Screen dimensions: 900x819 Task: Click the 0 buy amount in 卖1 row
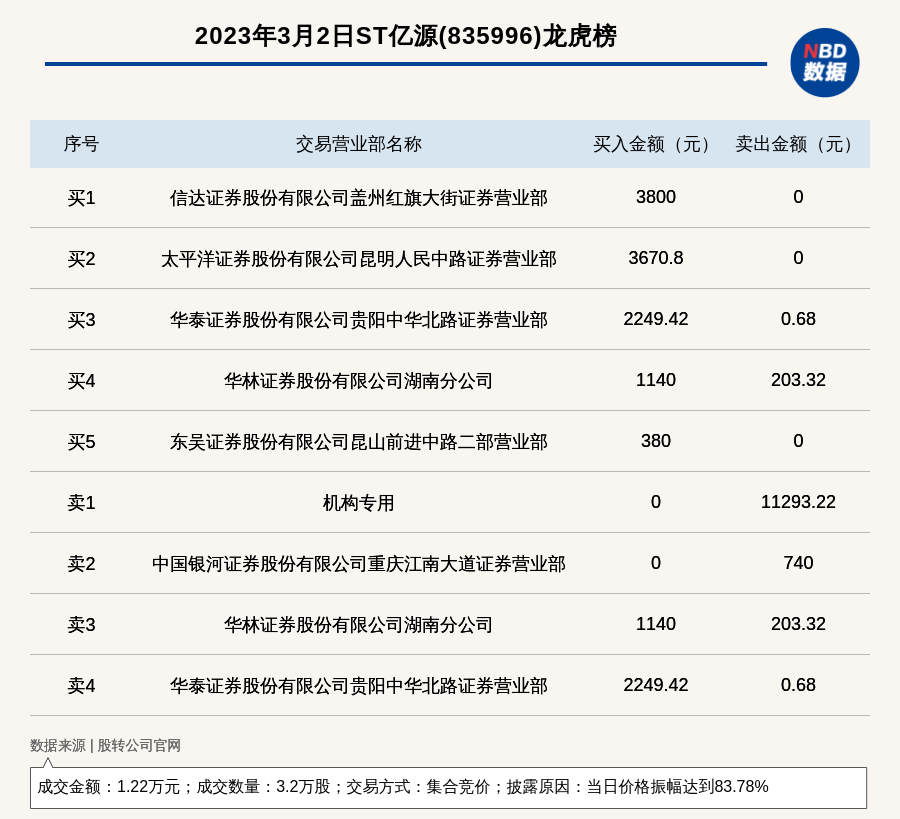[x=655, y=502]
